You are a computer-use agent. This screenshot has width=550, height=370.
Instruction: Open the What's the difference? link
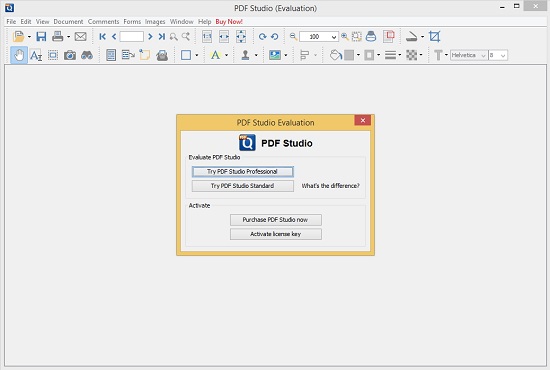330,186
